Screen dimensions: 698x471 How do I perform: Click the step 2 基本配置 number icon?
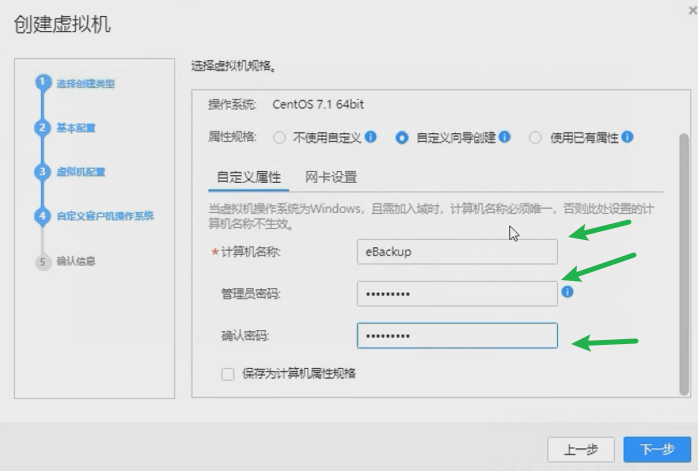42,128
